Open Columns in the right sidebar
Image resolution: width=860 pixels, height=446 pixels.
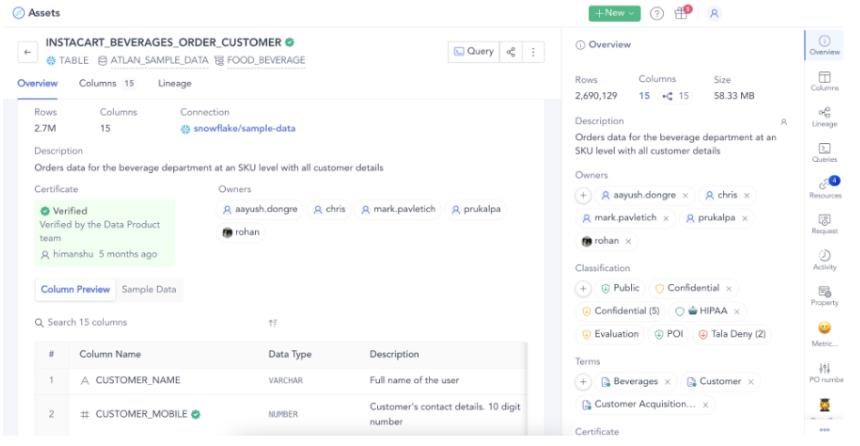click(824, 81)
